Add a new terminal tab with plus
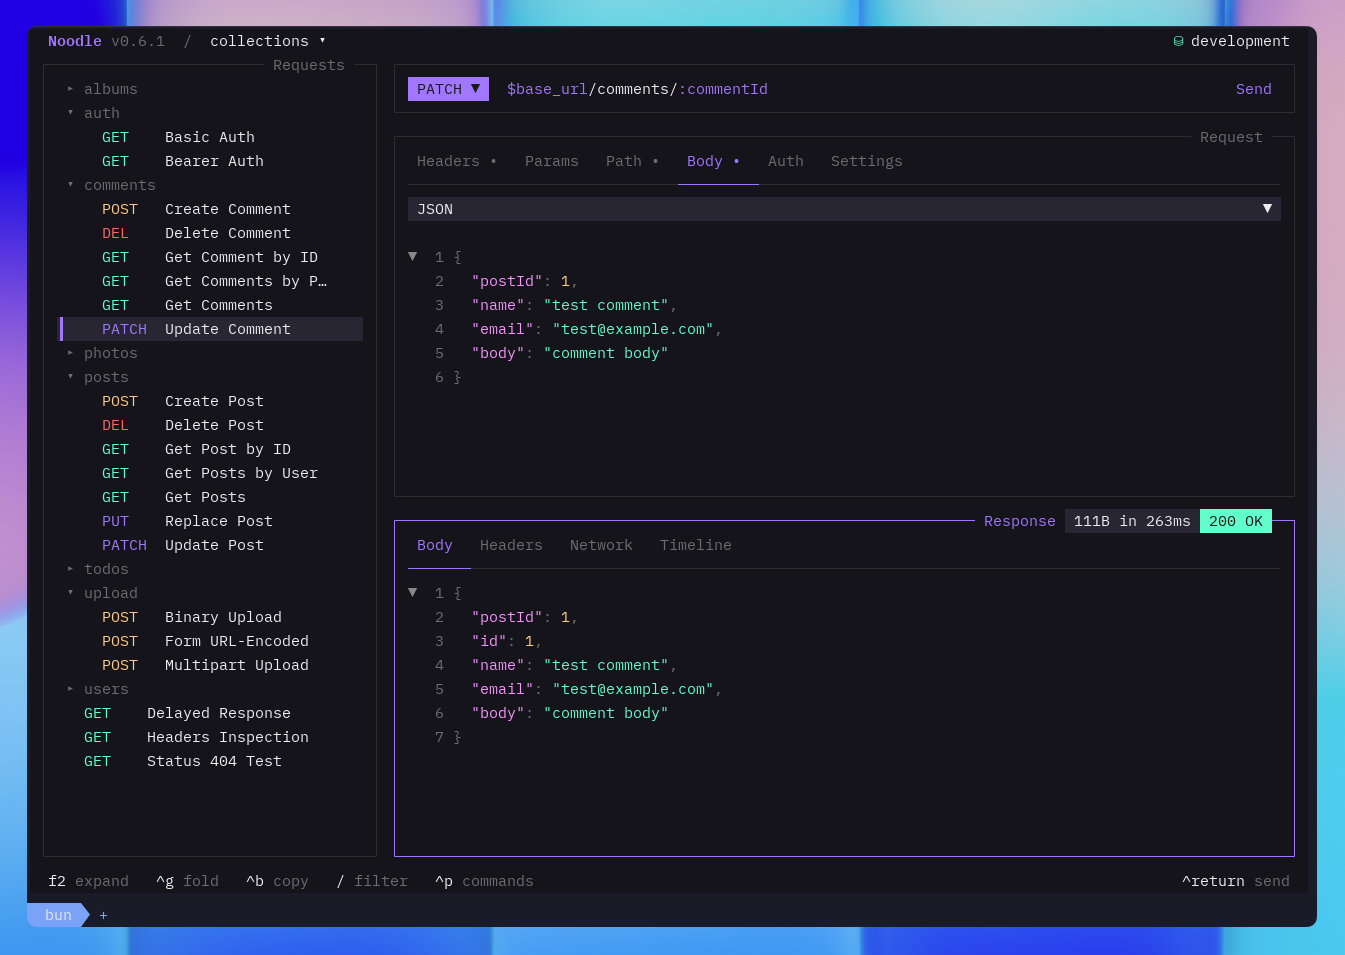Screen dimensions: 1345x955 (103, 915)
